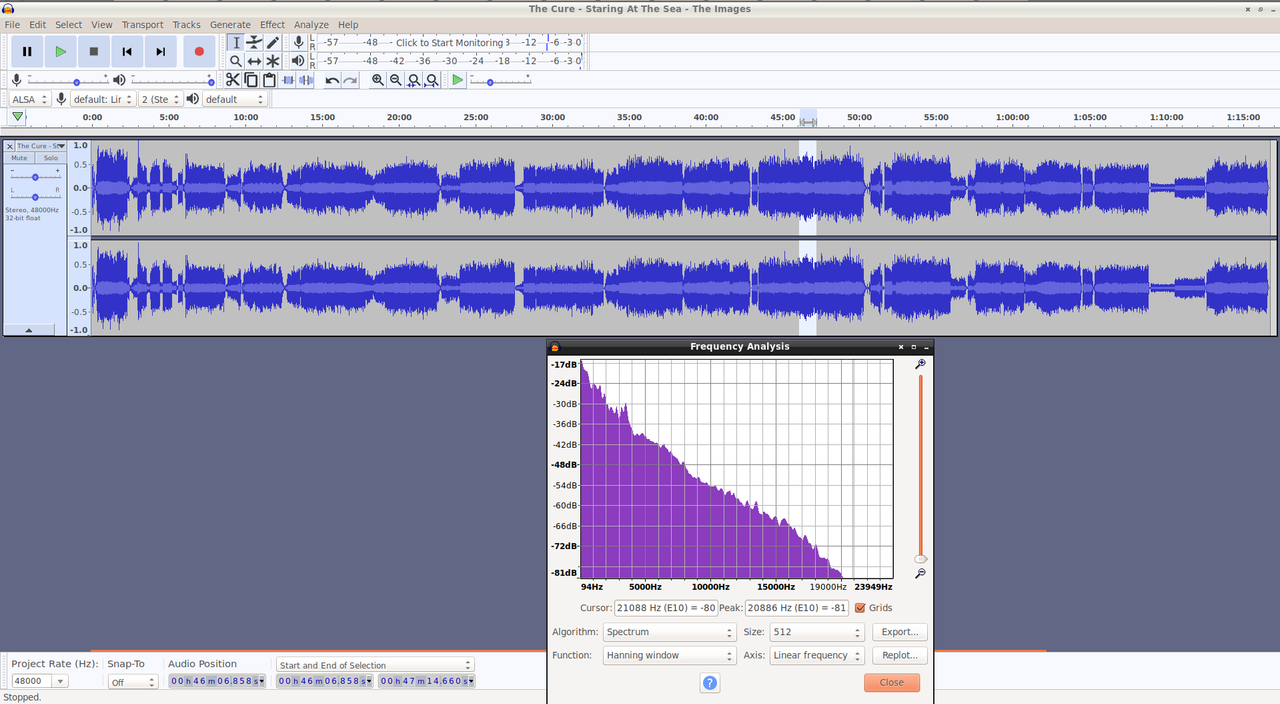Screen dimensions: 1280x704
Task: Click the scissors Cut icon
Action: click(233, 80)
